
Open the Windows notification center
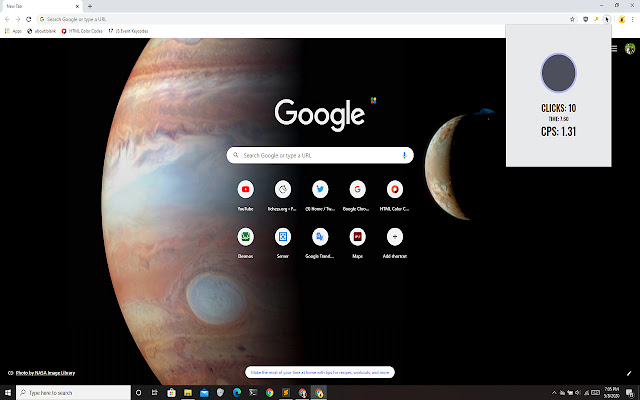coord(630,393)
